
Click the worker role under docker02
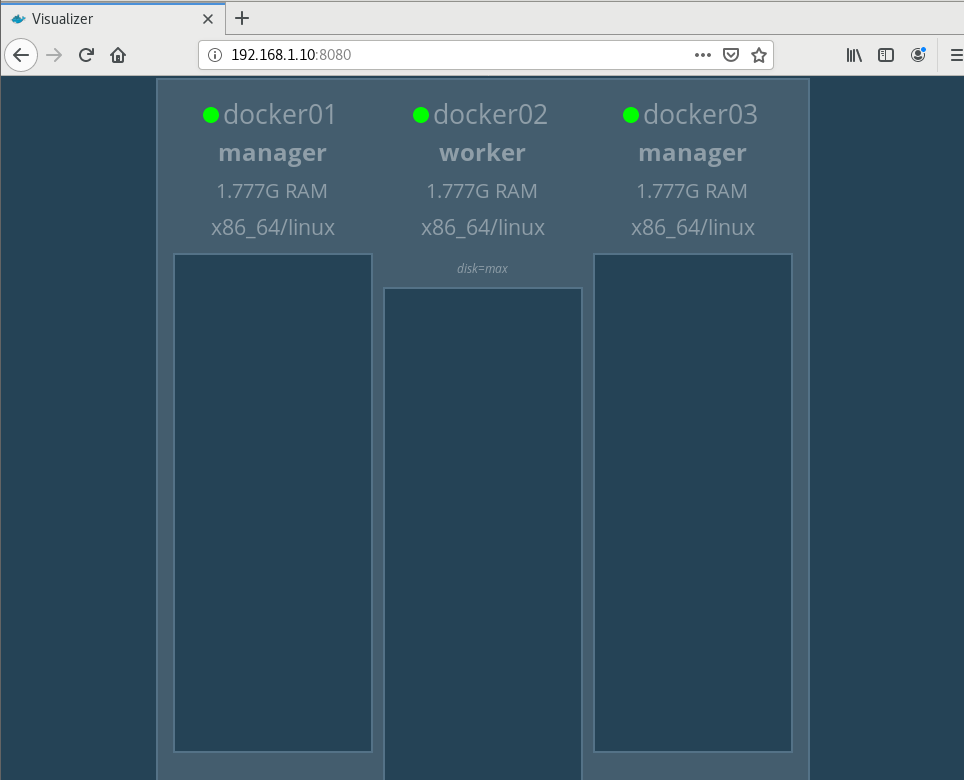pyautogui.click(x=482, y=153)
